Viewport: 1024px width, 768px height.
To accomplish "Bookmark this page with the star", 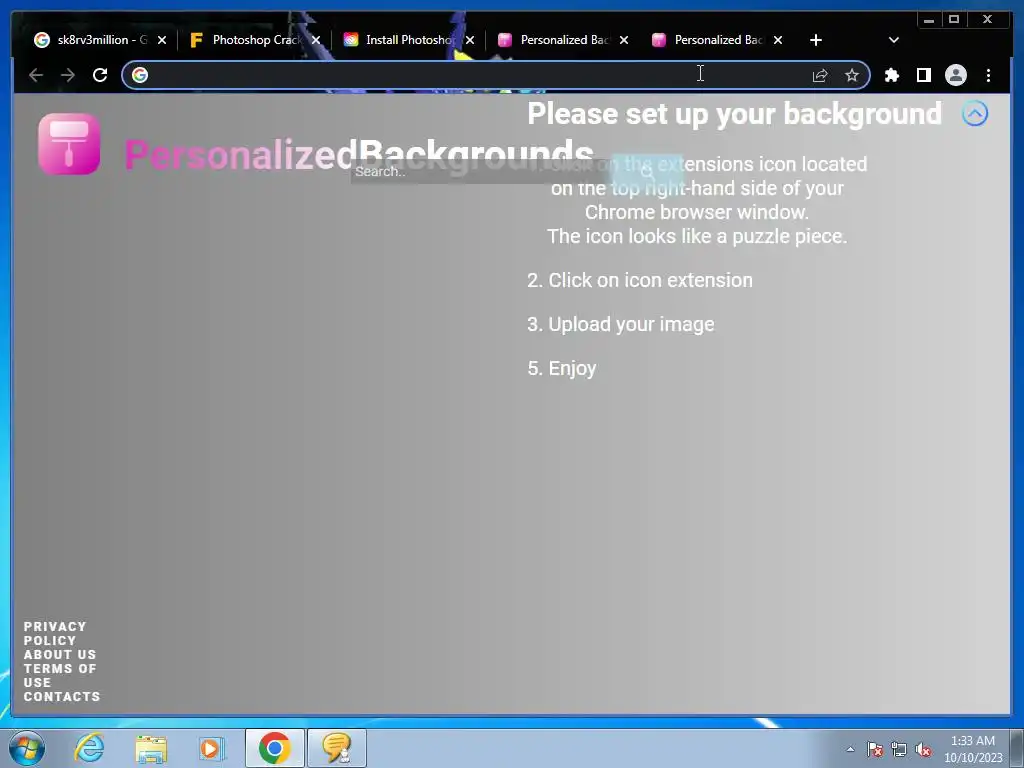I will coord(852,75).
